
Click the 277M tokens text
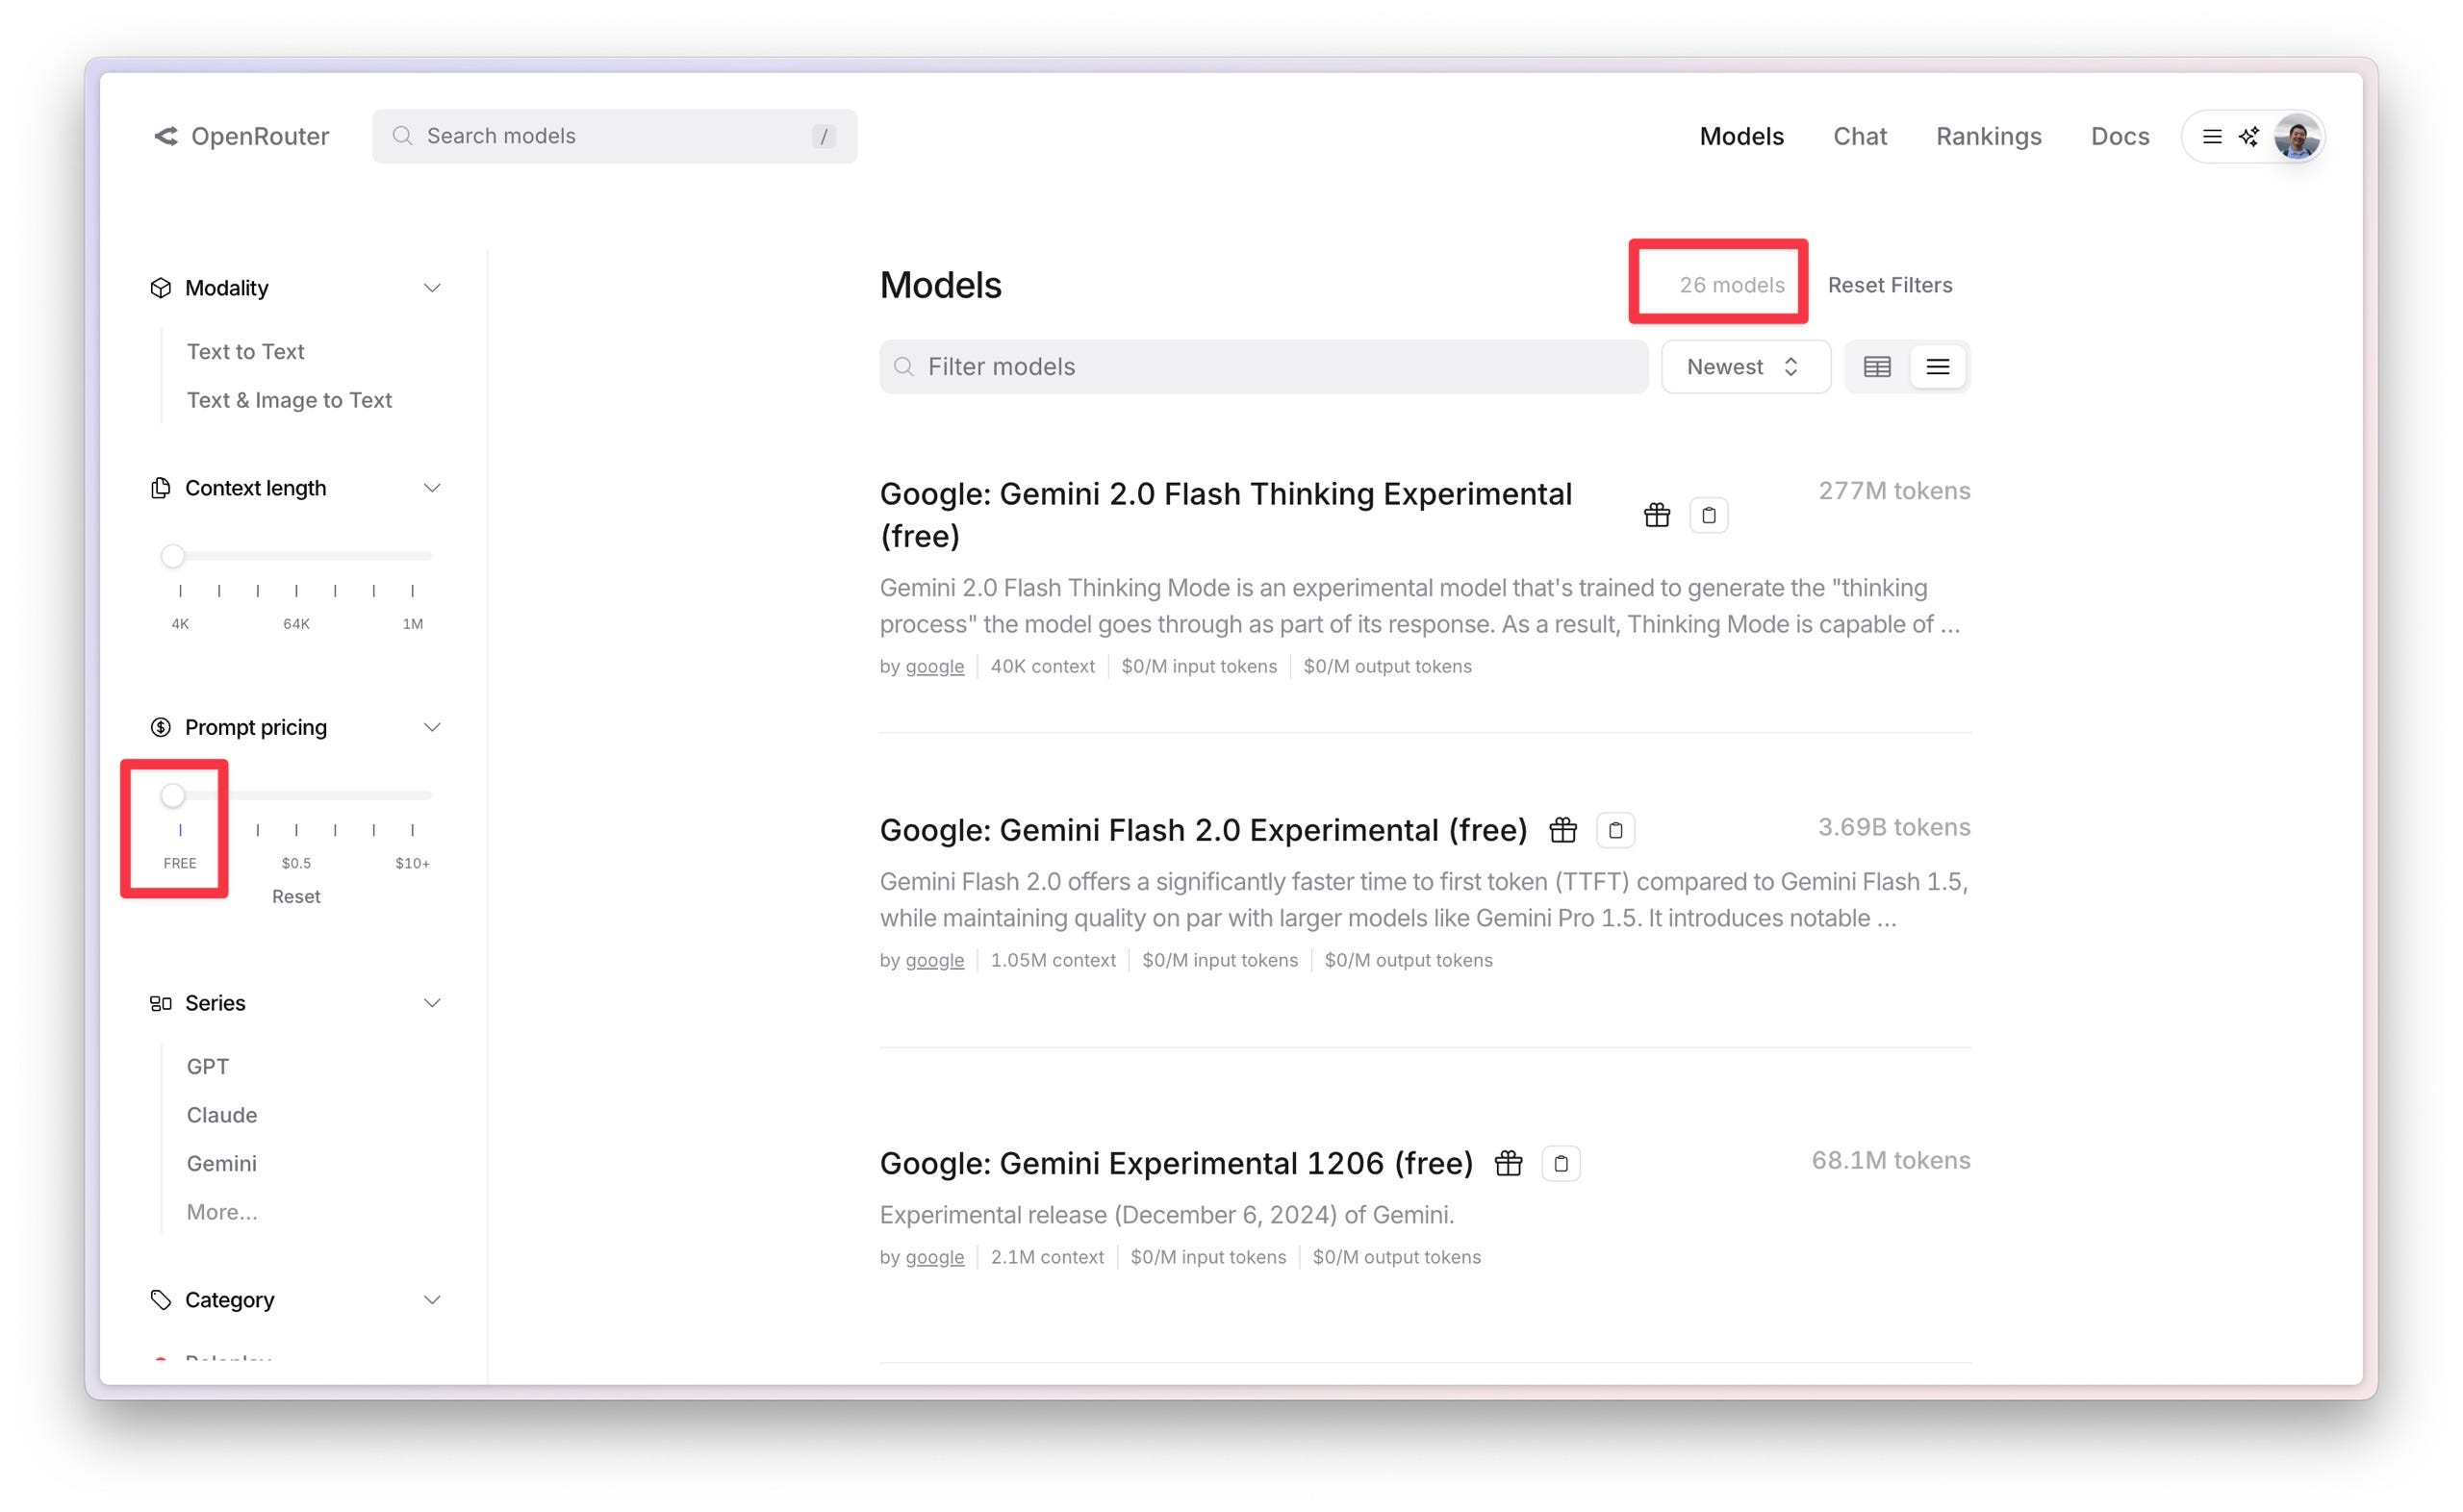[1893, 491]
